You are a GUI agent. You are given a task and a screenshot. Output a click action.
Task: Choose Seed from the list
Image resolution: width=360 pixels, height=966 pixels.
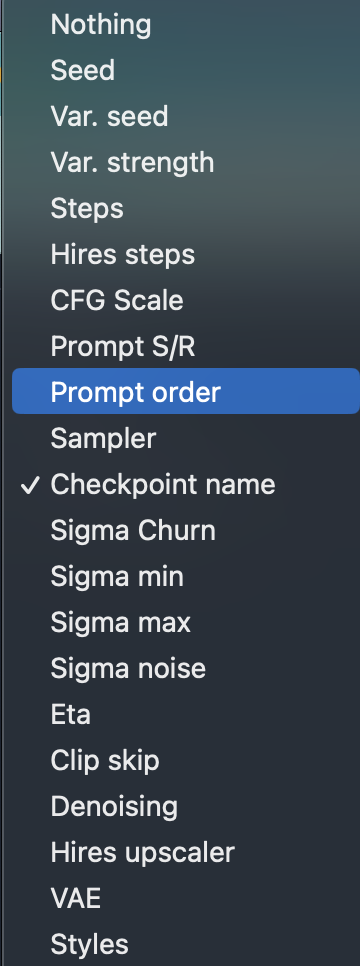[x=185, y=70]
